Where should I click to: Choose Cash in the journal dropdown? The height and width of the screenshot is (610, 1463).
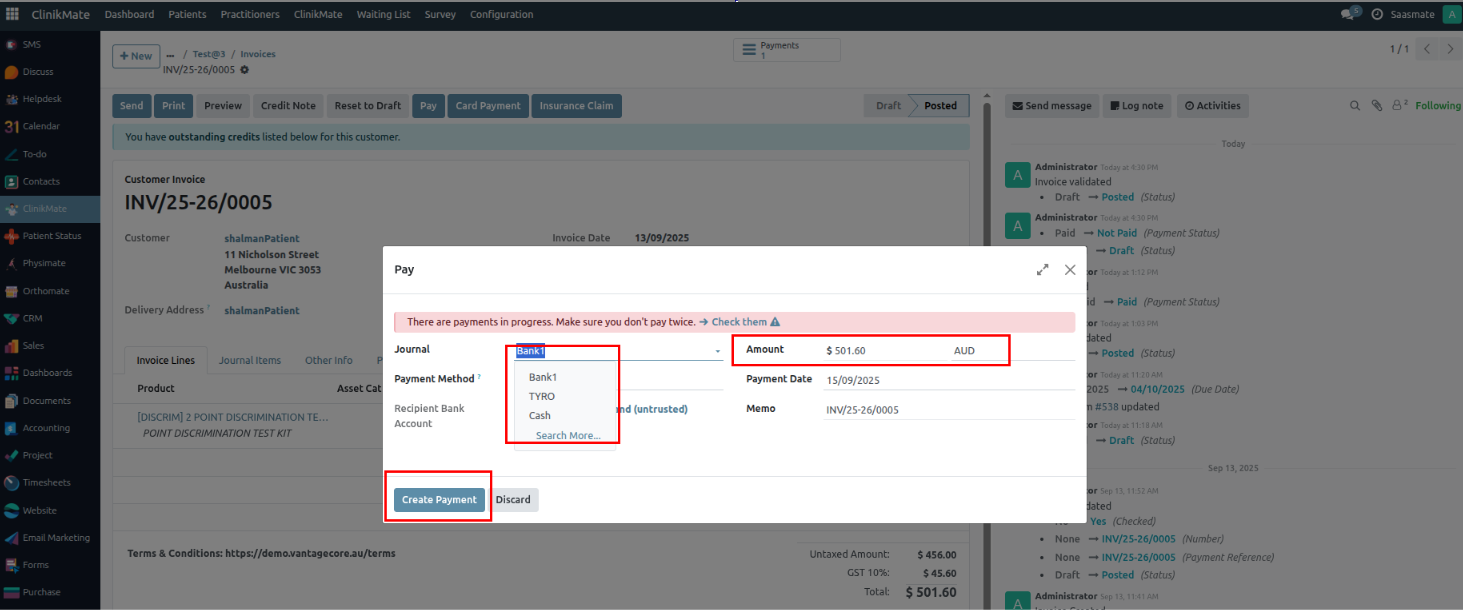tap(540, 415)
